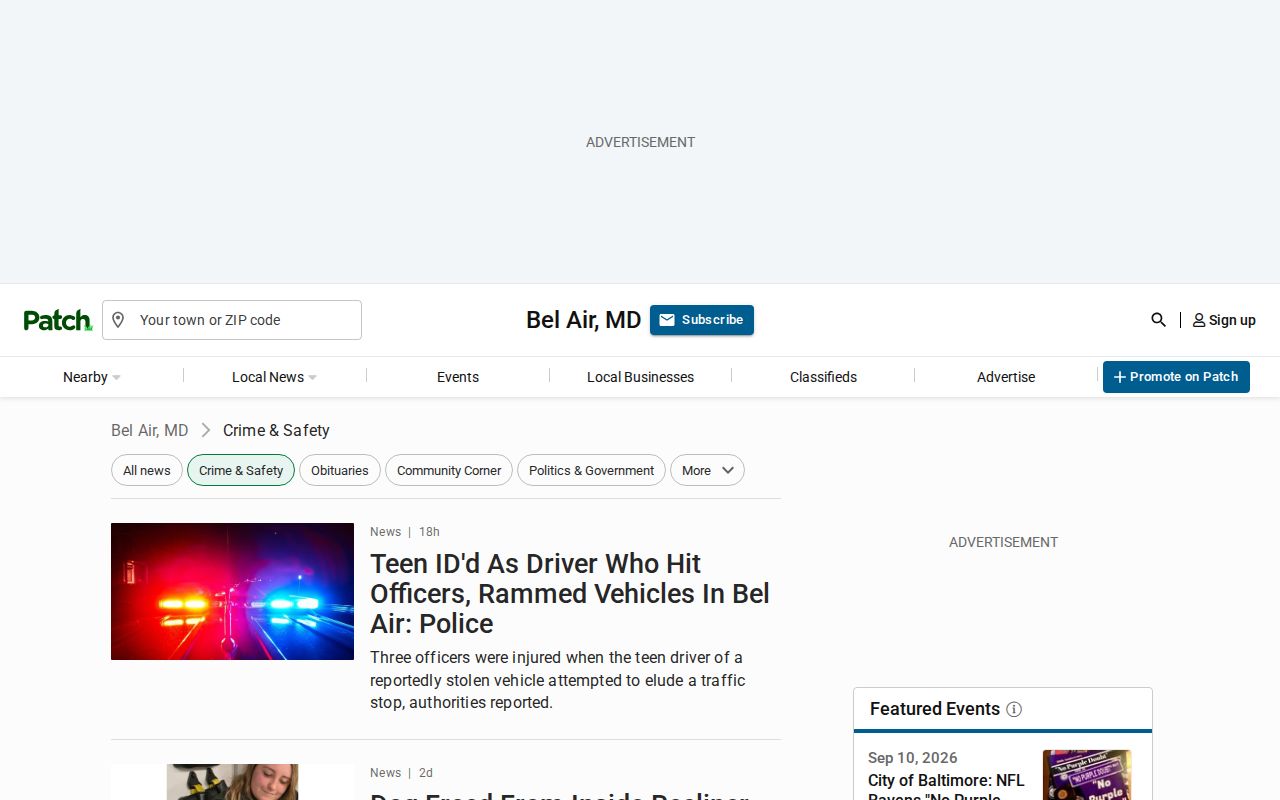This screenshot has height=800, width=1280.
Task: Click the Crime & Safety breadcrumb text
Action: (x=276, y=430)
